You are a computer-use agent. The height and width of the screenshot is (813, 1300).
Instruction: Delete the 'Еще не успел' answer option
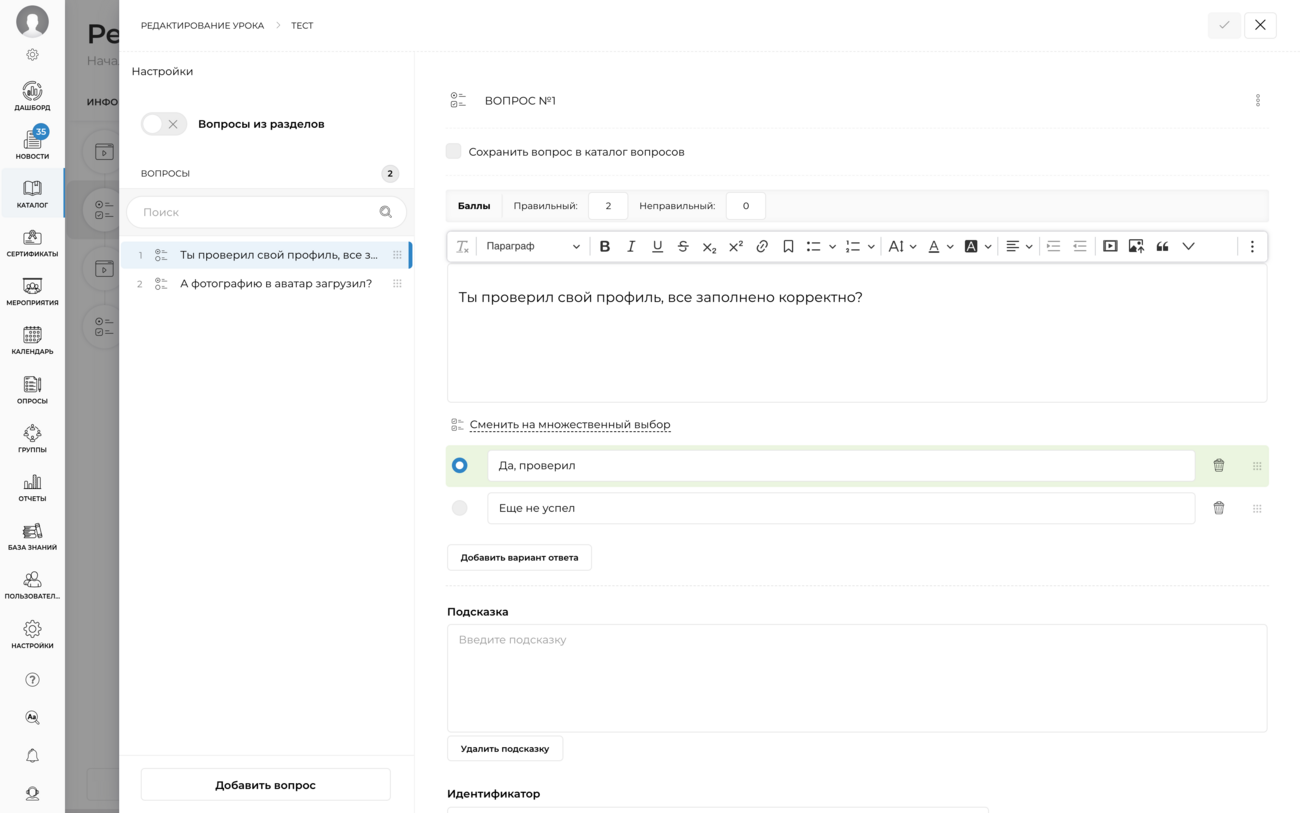[1218, 508]
